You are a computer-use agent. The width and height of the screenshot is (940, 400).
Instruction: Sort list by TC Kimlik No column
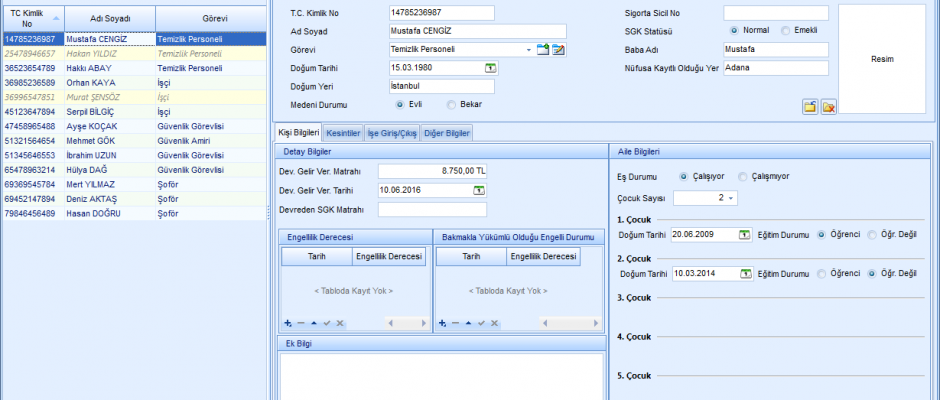(x=32, y=18)
